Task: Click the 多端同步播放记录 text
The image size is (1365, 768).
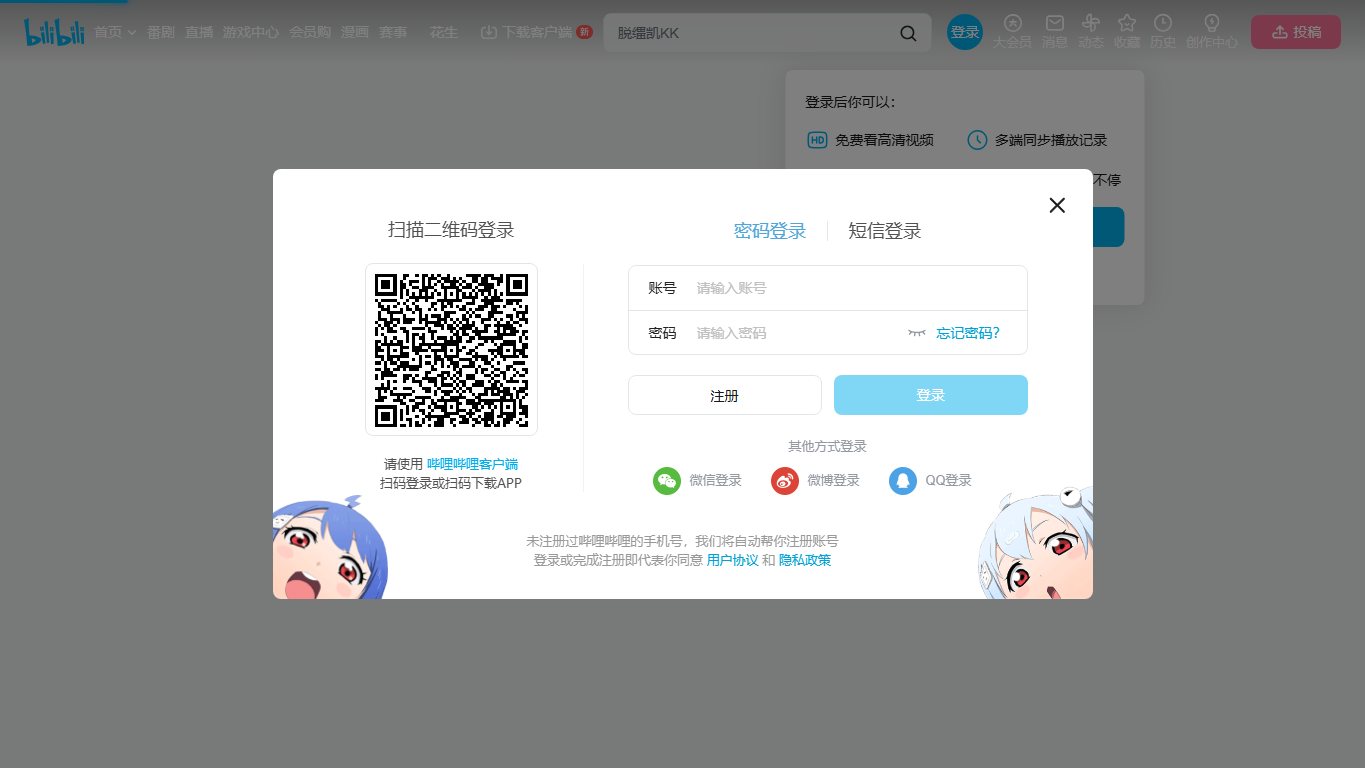Action: pos(1051,141)
